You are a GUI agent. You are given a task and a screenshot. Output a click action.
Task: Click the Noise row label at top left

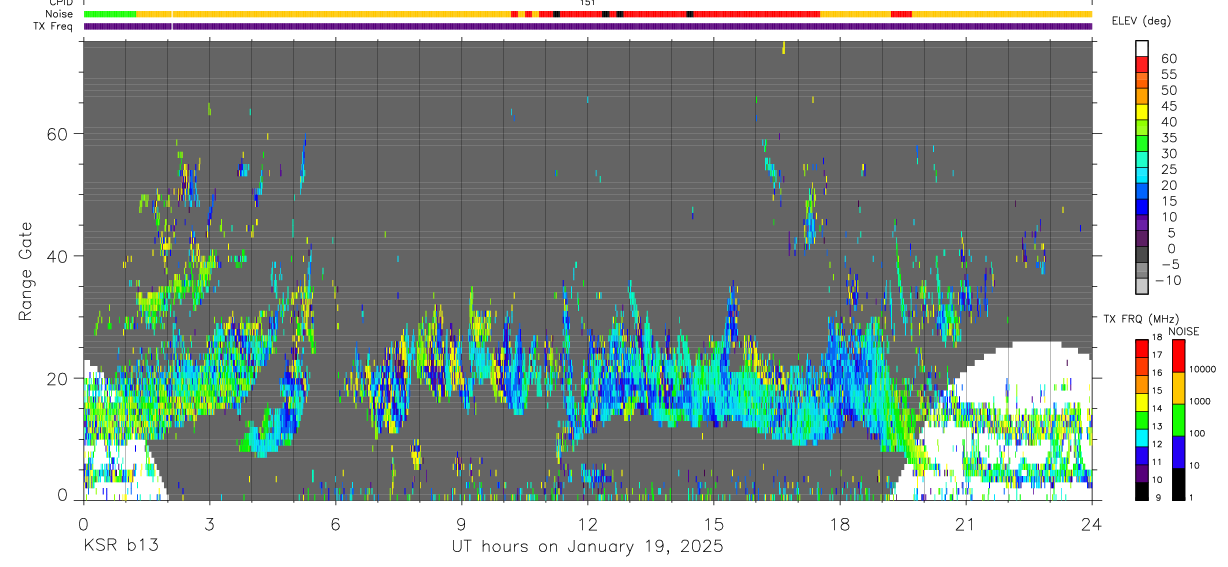(60, 14)
